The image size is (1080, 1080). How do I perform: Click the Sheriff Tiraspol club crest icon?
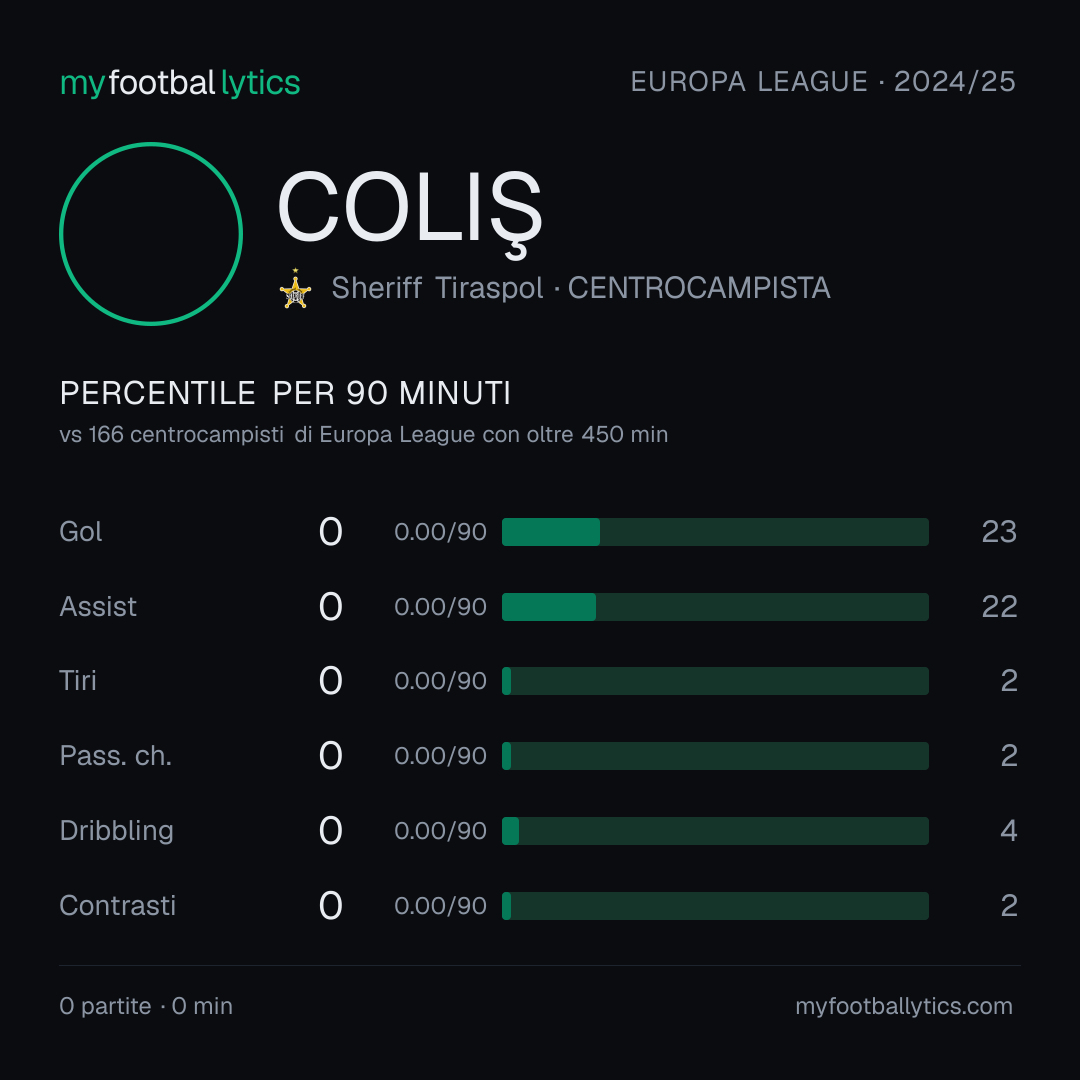(295, 289)
